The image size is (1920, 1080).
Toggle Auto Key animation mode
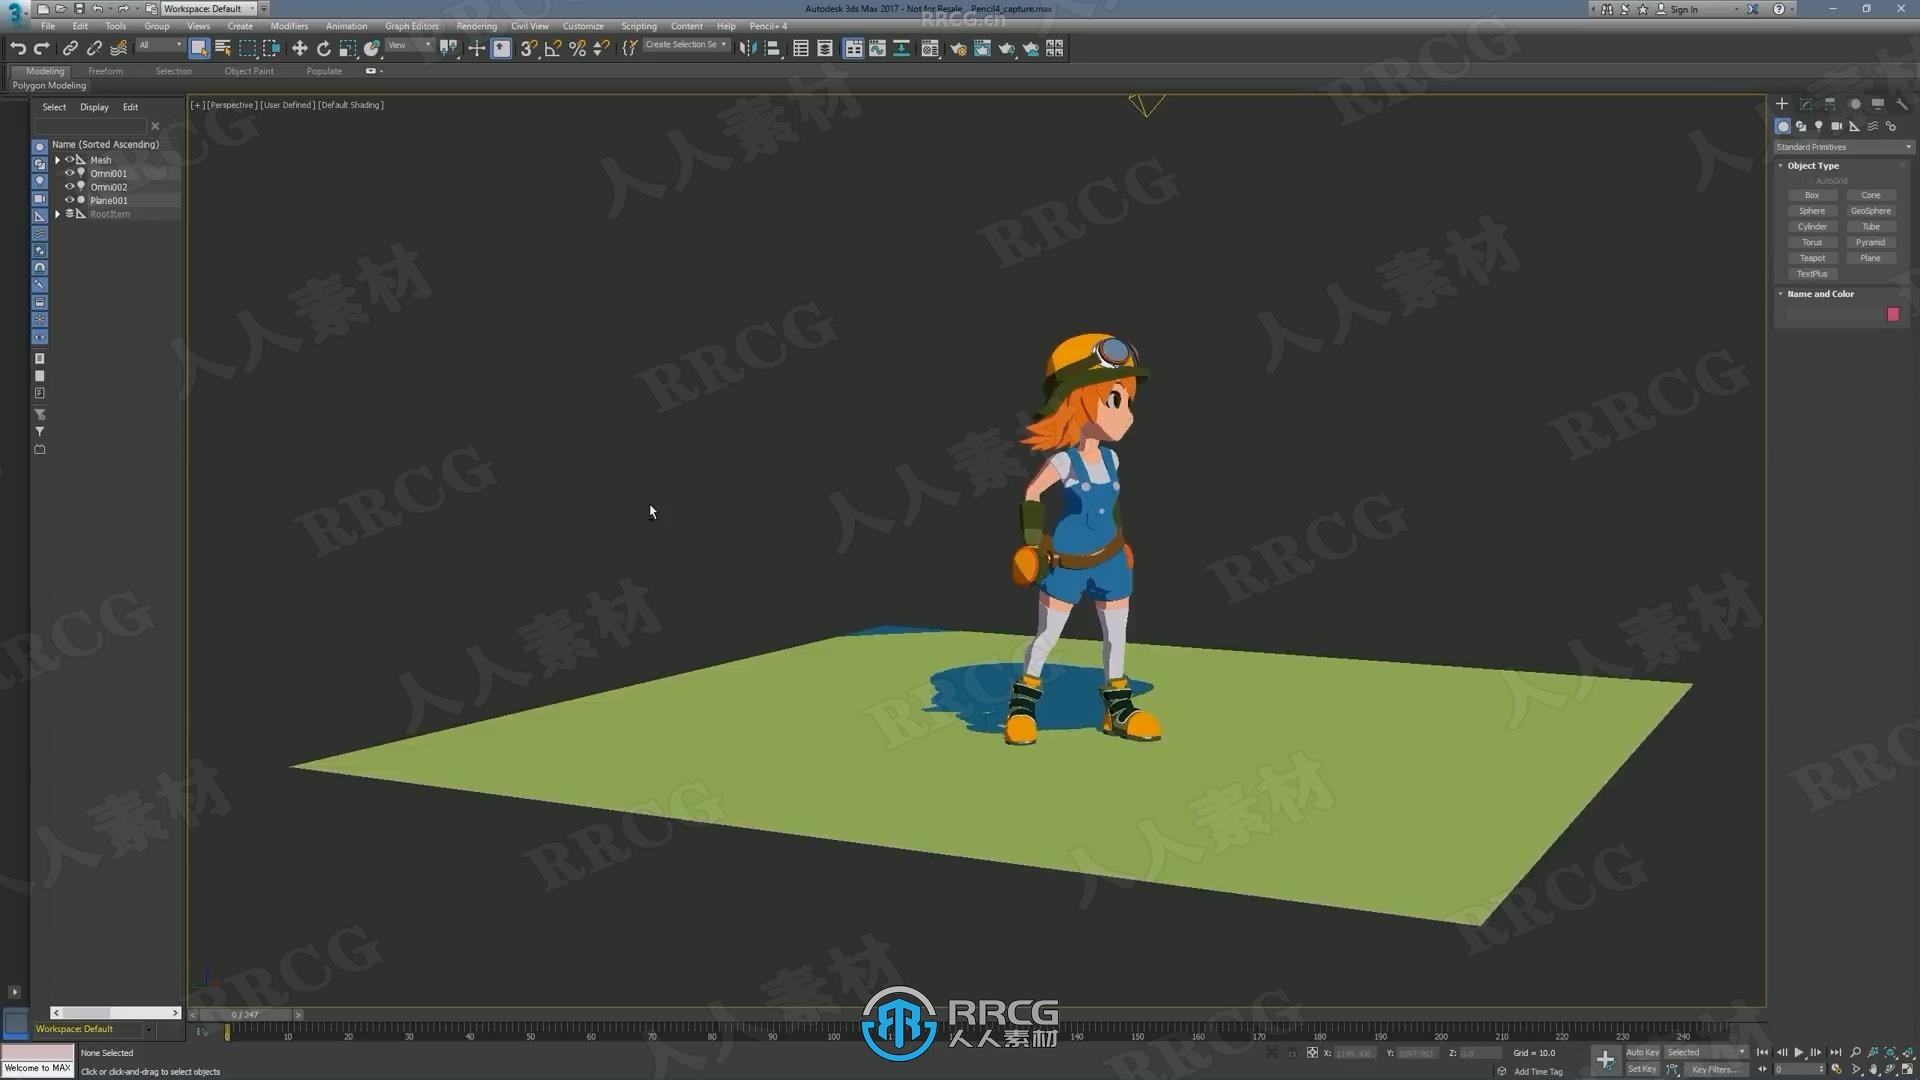1642,1052
